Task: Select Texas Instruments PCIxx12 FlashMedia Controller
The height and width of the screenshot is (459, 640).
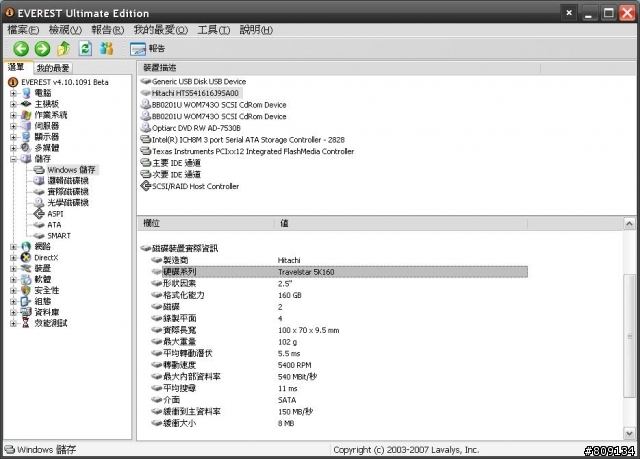Action: [253, 151]
